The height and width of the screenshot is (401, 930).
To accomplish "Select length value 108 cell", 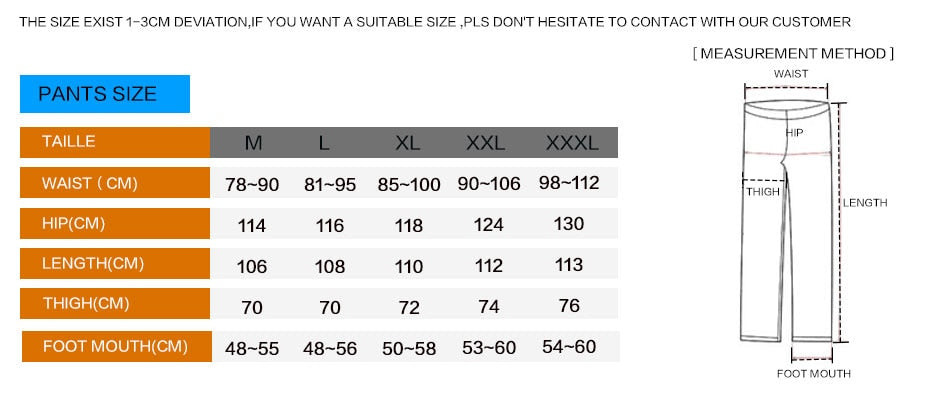I will point(330,266).
